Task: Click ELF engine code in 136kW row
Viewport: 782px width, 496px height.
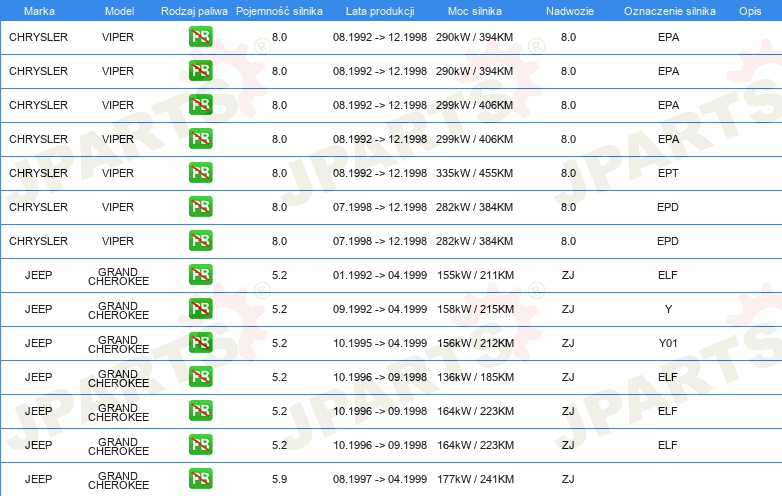Action: [668, 377]
